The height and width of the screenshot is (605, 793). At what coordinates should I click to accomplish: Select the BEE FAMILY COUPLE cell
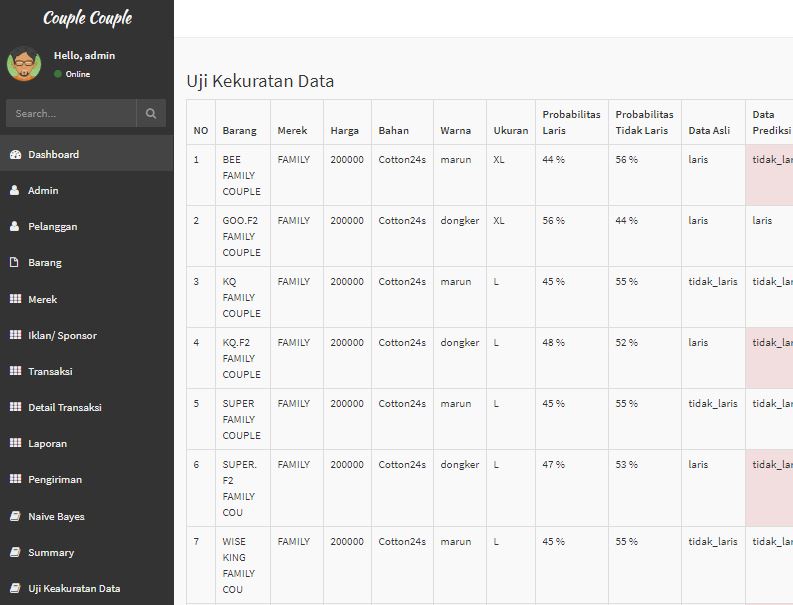click(x=243, y=175)
